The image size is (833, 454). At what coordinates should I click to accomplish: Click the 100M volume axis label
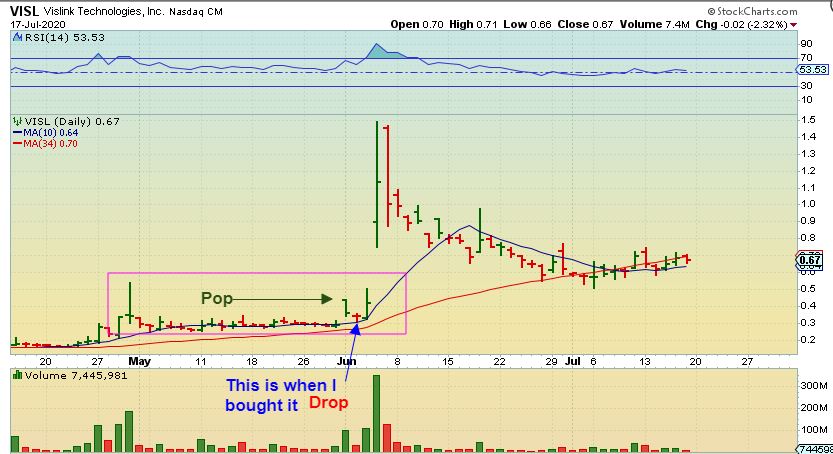click(x=814, y=430)
